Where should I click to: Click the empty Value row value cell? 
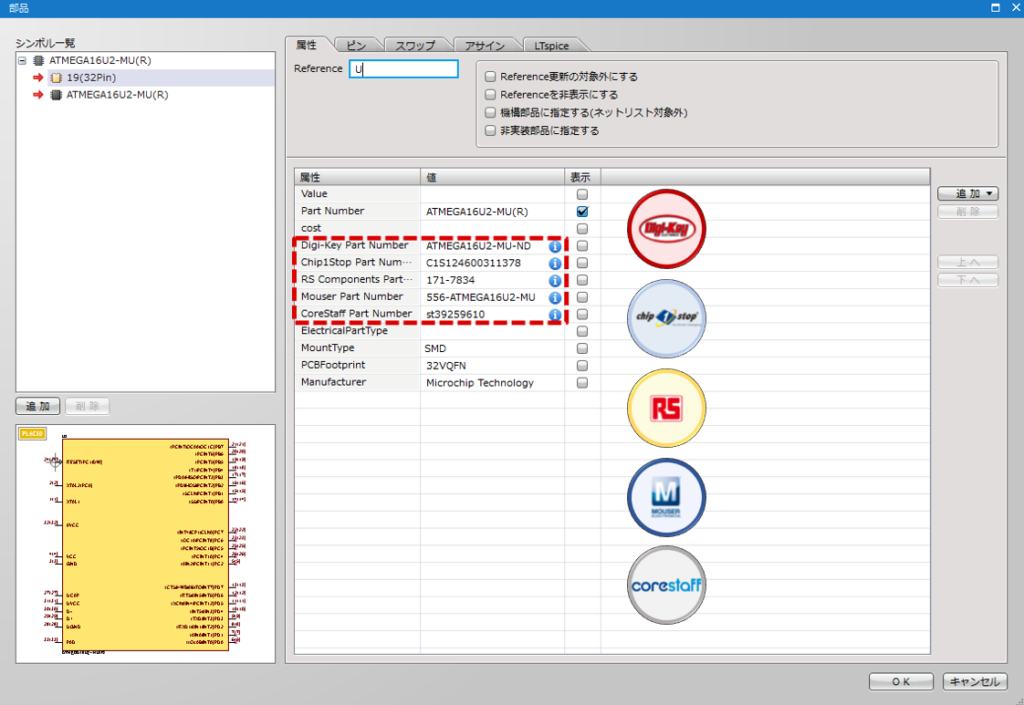[492, 195]
